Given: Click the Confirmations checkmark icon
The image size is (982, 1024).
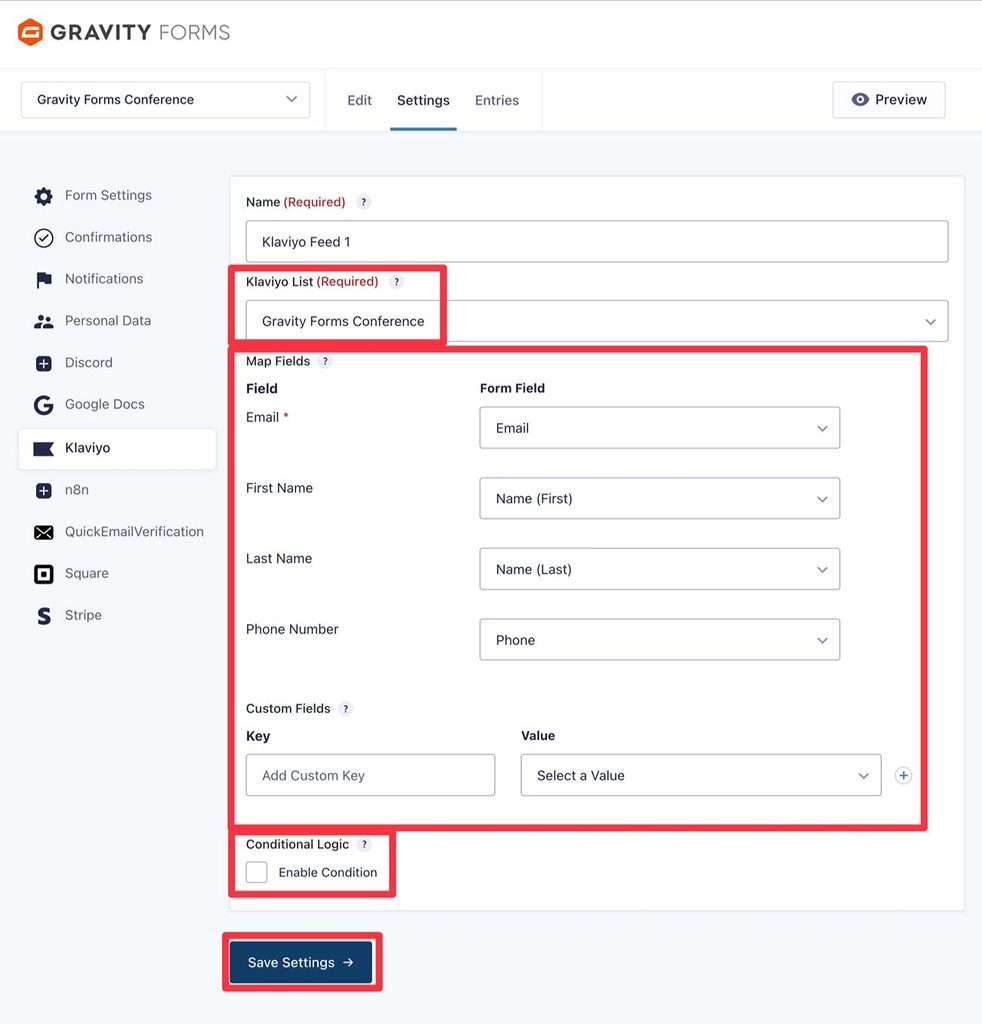Looking at the screenshot, I should [x=44, y=238].
